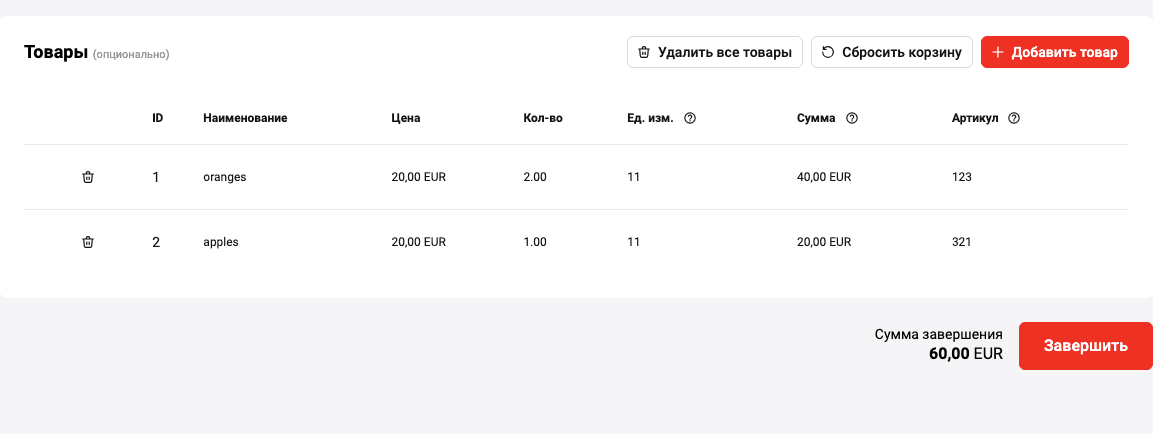Click Сбросить корзину button

[x=892, y=52]
